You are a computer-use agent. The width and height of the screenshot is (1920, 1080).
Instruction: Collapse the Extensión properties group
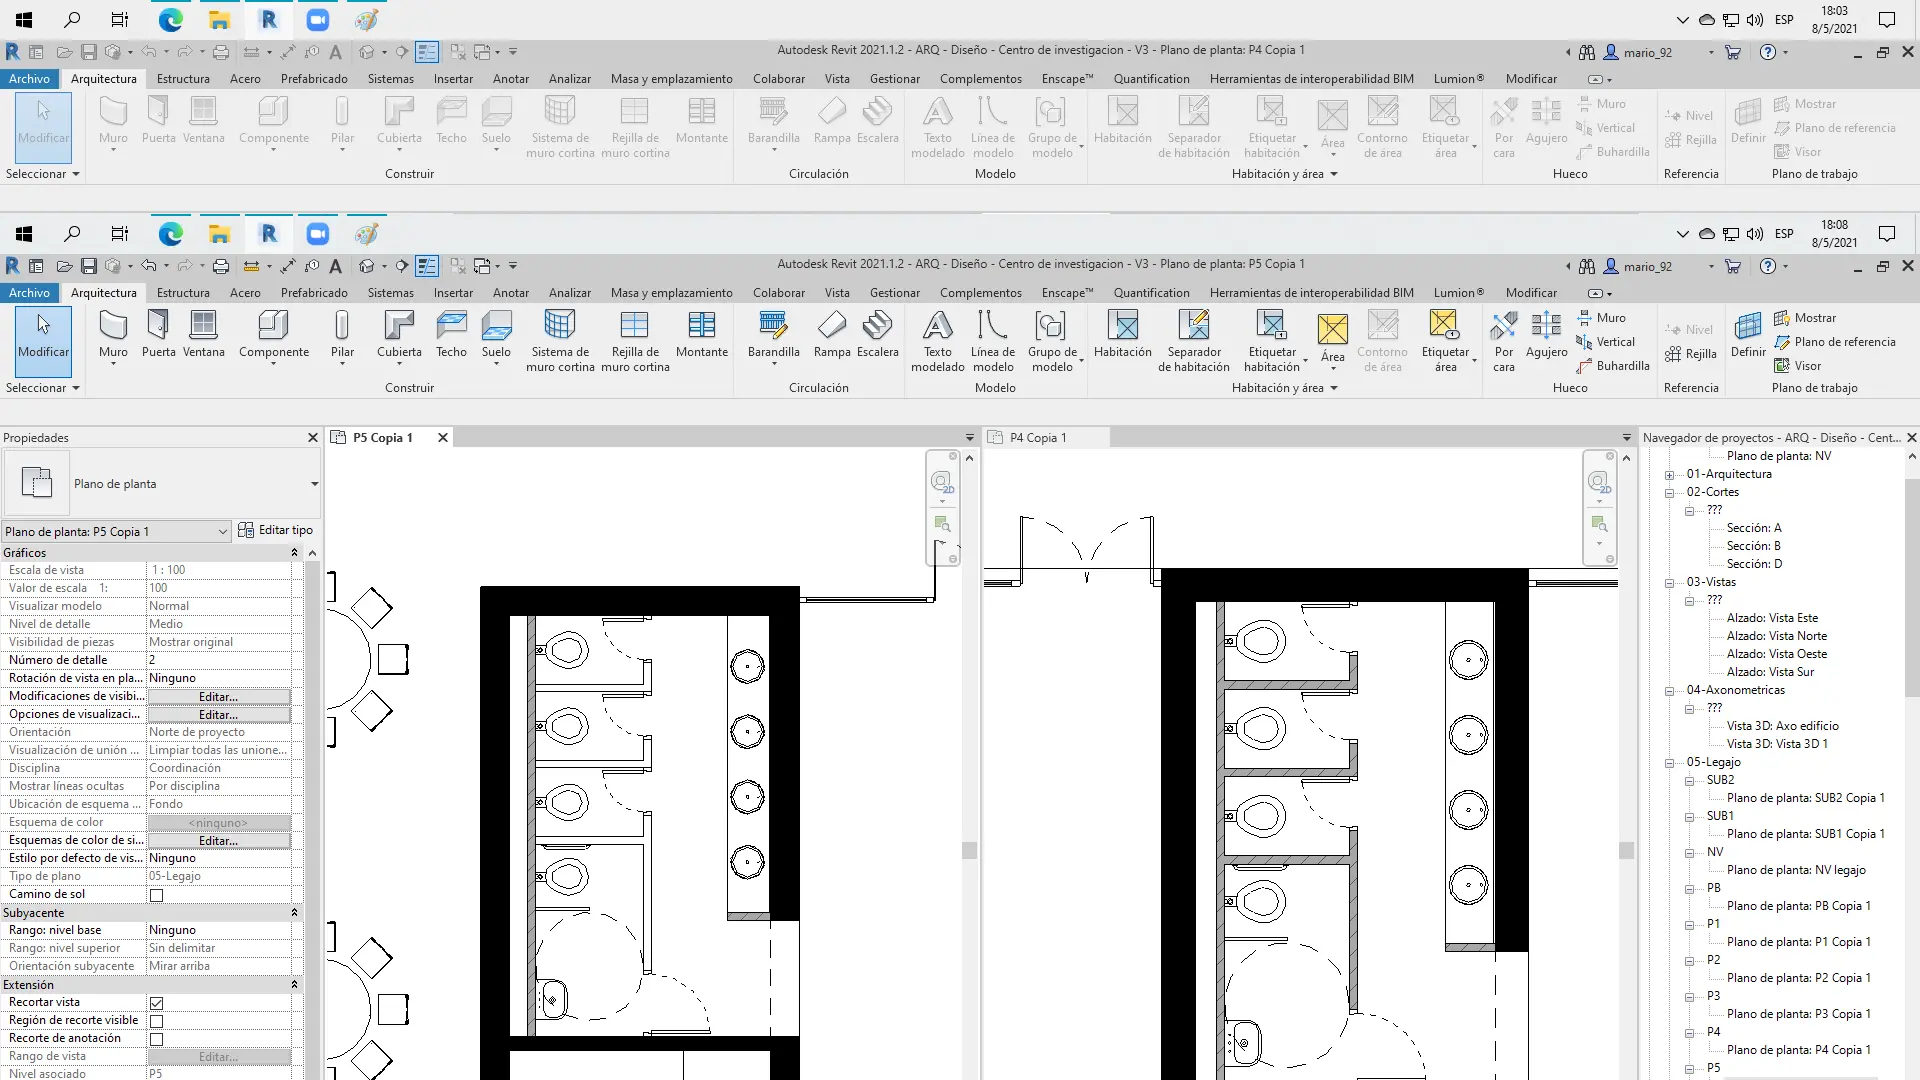[294, 985]
